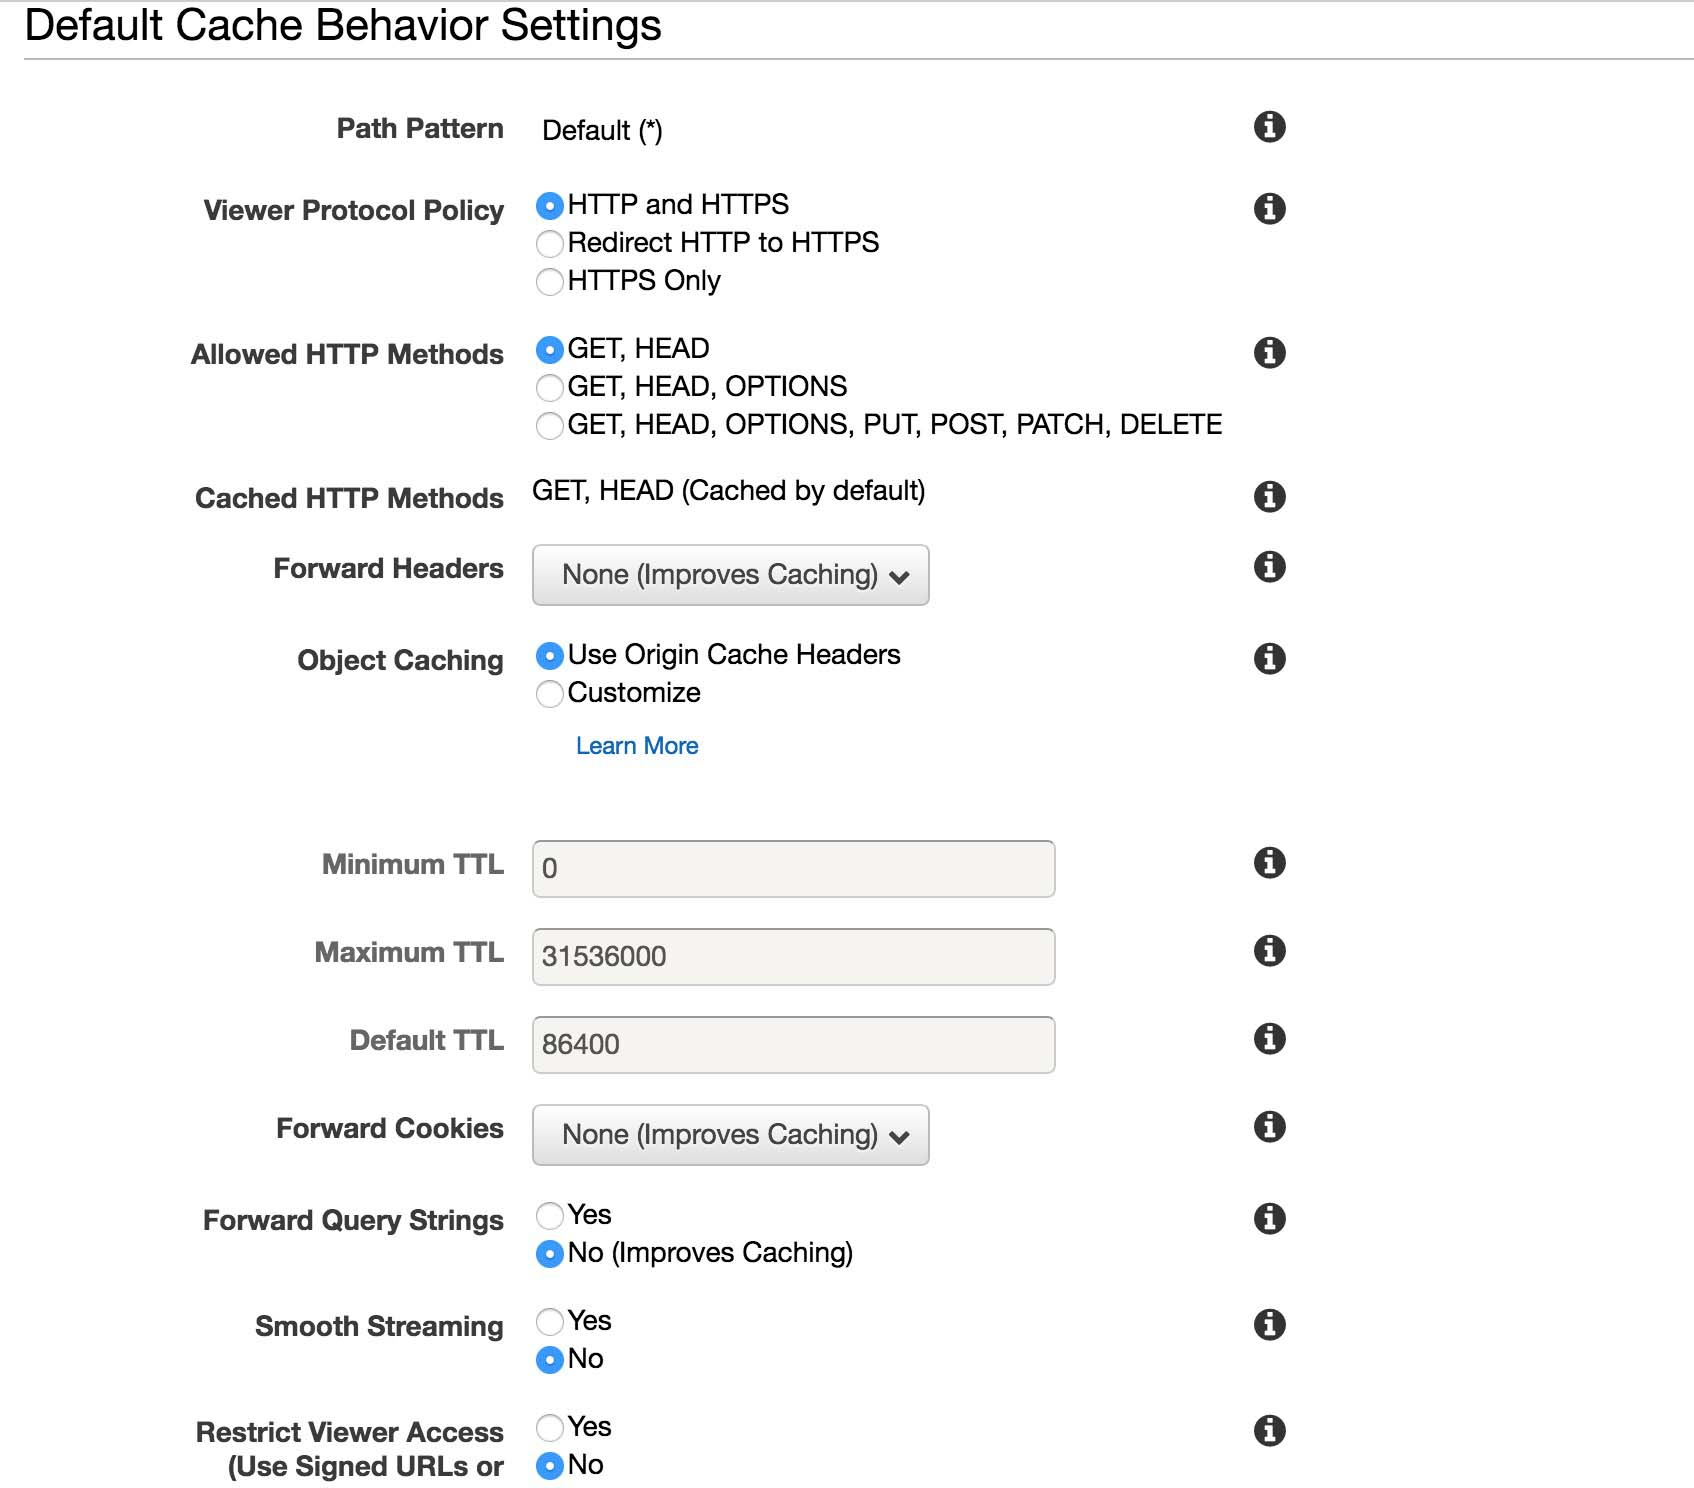Viewport: 1694px width, 1488px height.
Task: Click the info icon next to Path Pattern
Action: 1269,127
